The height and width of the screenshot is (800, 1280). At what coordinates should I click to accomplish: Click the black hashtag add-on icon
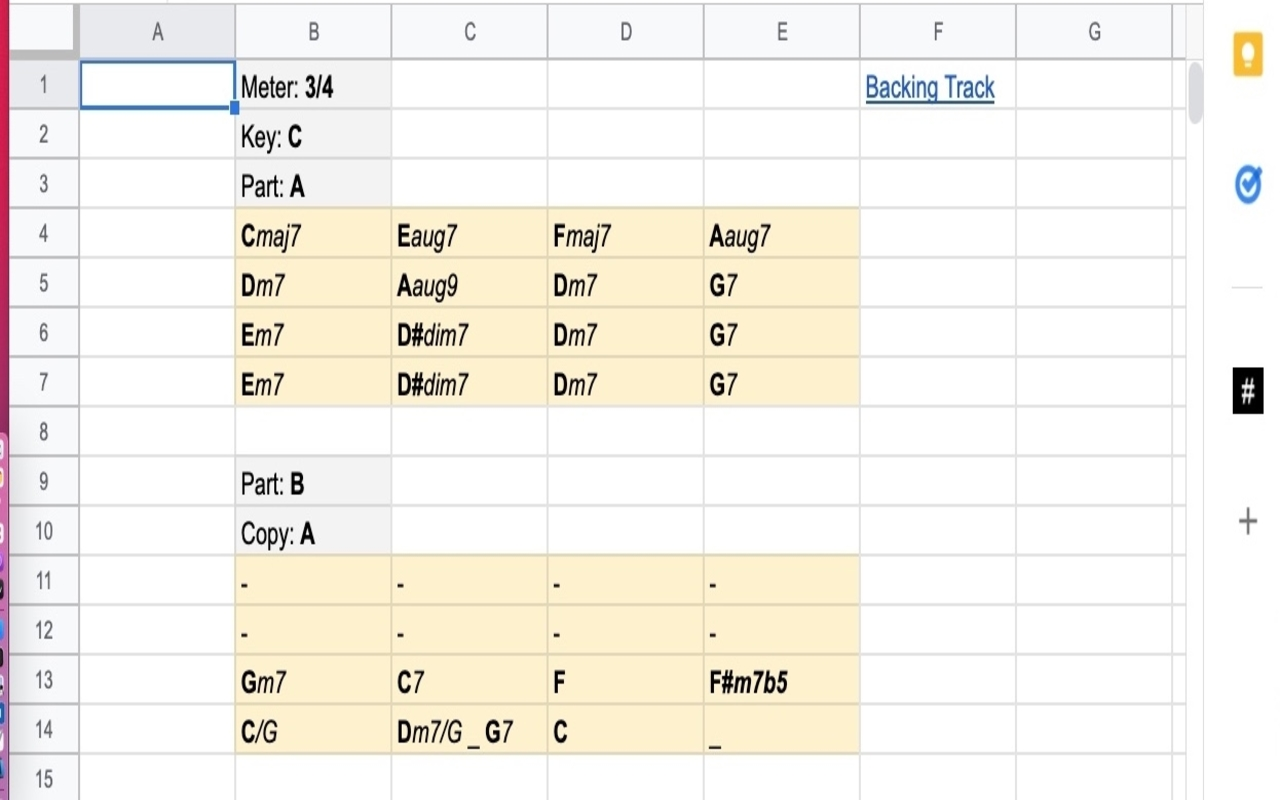click(1247, 391)
